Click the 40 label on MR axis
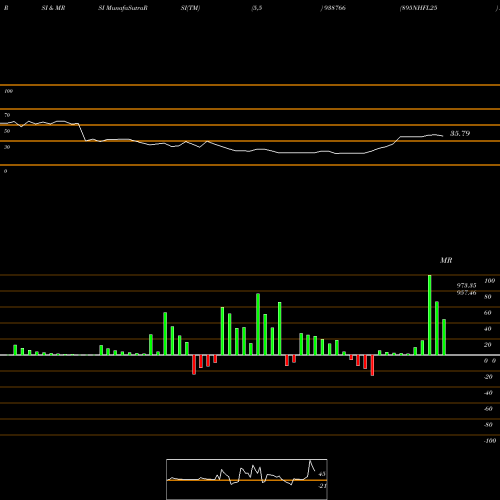500x500 pixels. (x=488, y=329)
